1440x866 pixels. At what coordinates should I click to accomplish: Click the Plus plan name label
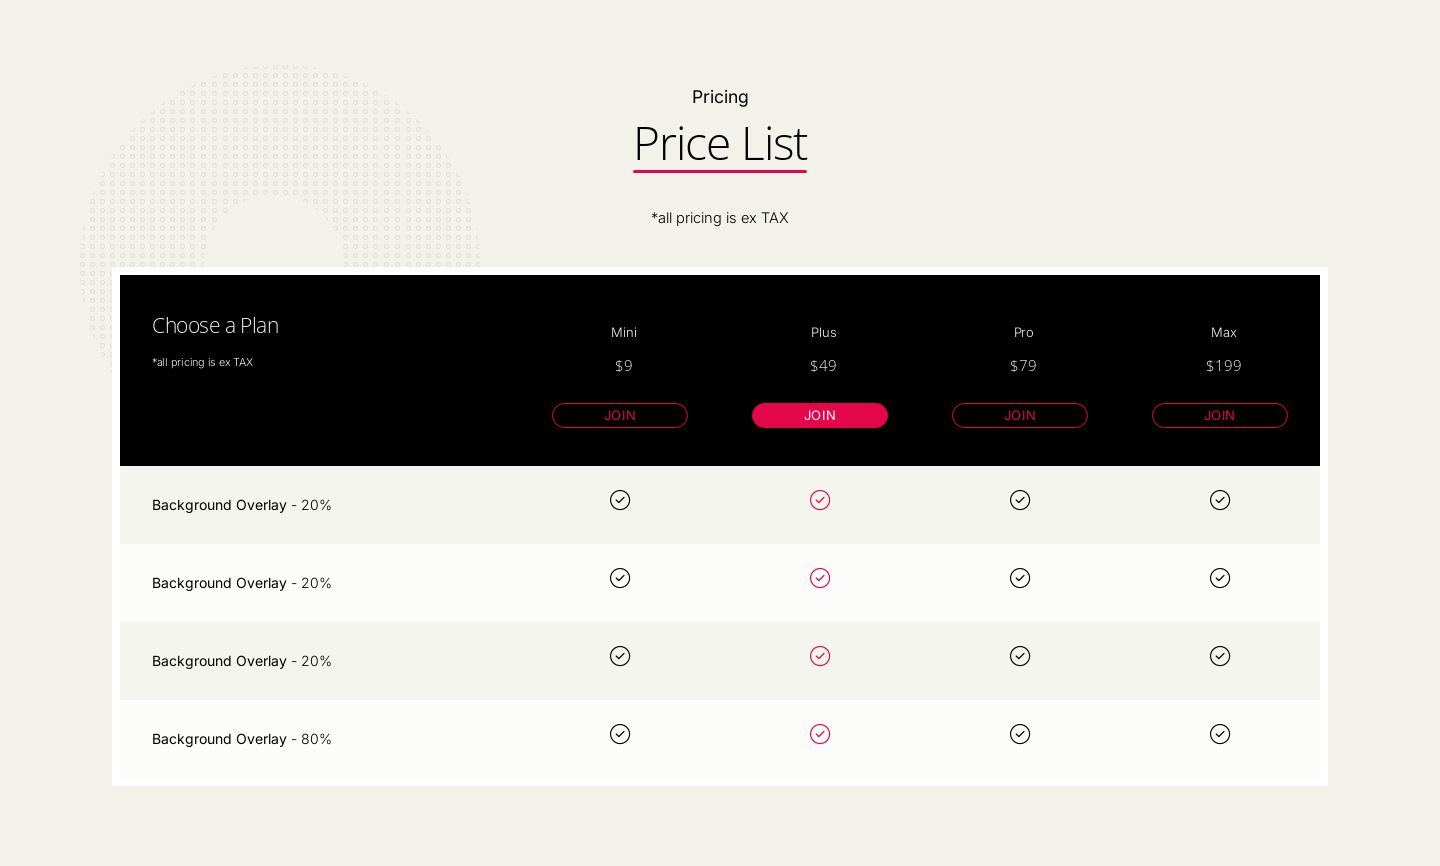[x=823, y=332]
